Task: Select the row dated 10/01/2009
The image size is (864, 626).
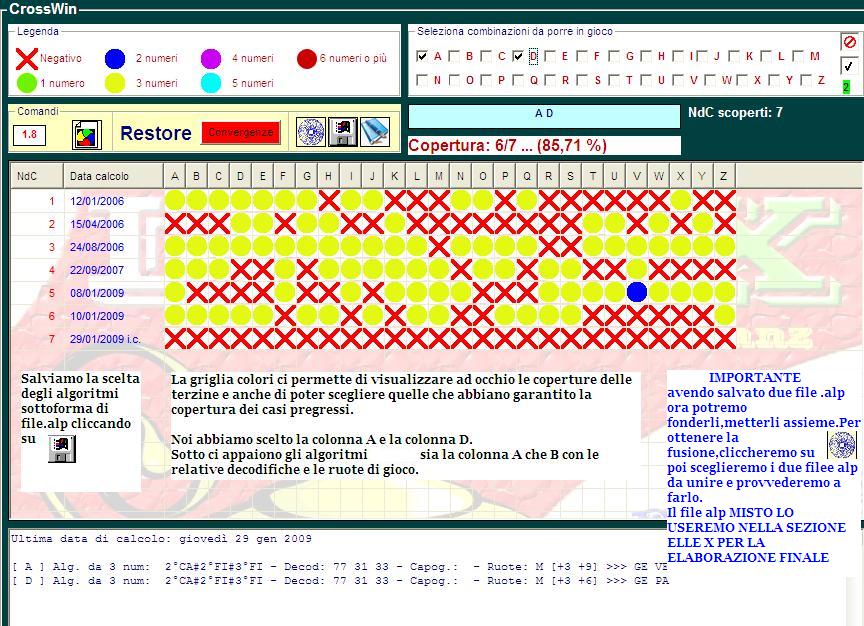Action: tap(373, 316)
